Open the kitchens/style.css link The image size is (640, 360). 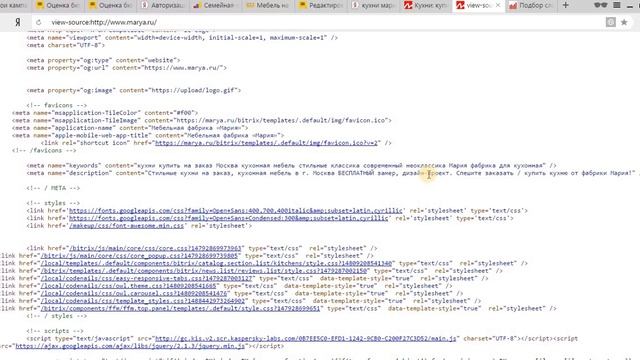216,263
